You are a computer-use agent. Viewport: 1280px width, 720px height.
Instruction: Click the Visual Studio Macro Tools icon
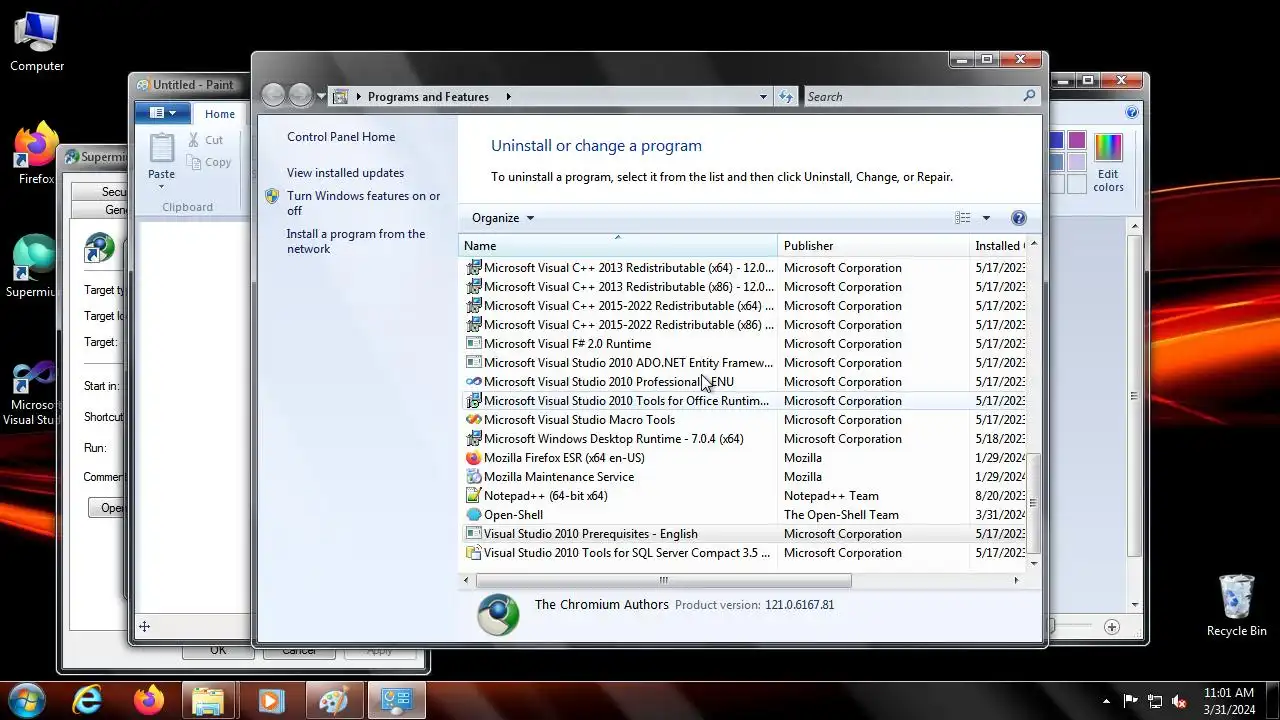474,420
